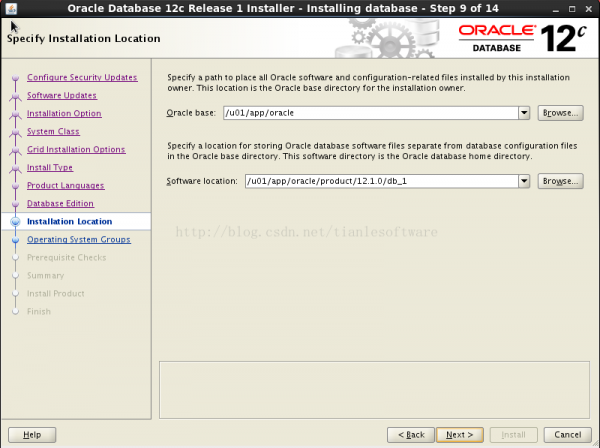Click step bullet beside Database Edition
The height and width of the screenshot is (448, 600).
(x=15, y=204)
